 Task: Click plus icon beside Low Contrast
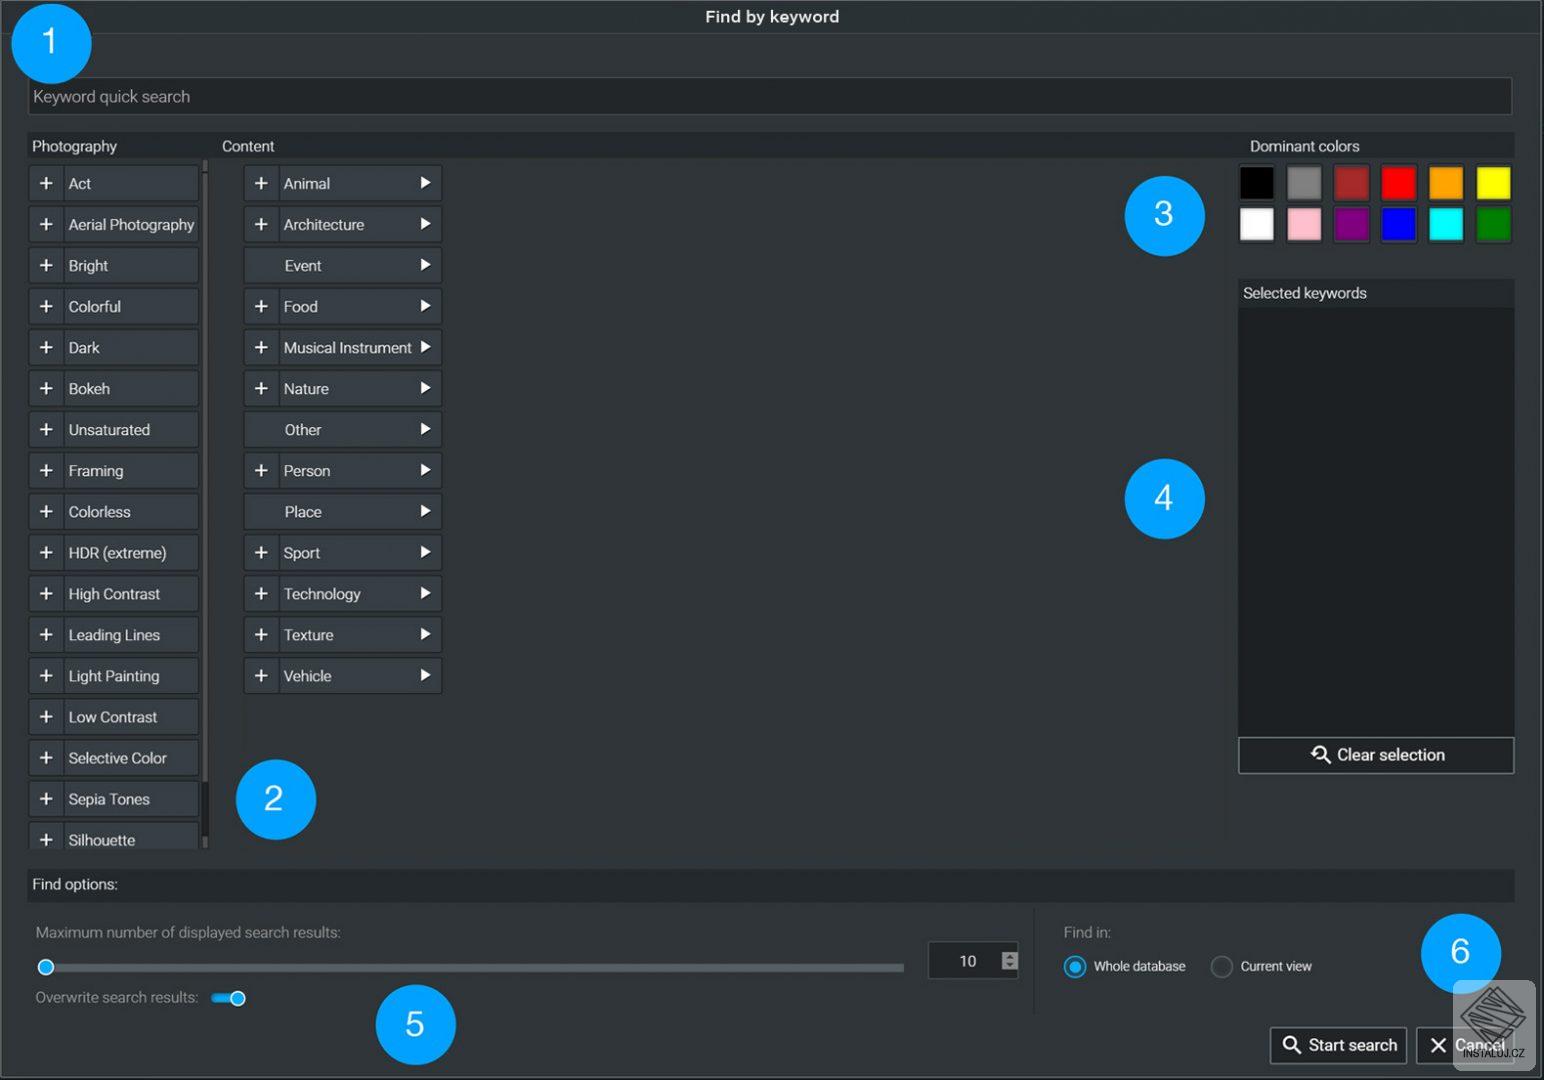[46, 716]
